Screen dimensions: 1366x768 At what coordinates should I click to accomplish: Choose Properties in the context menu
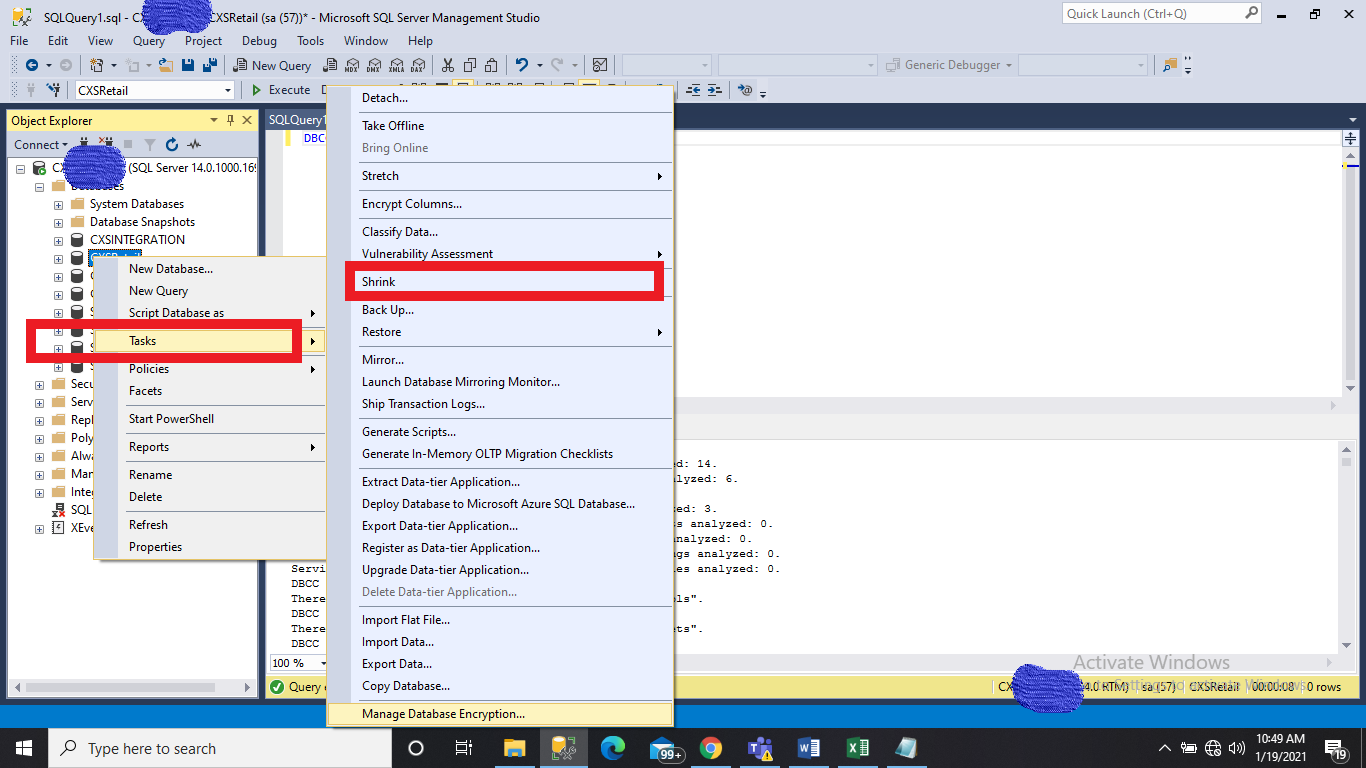coord(210,547)
